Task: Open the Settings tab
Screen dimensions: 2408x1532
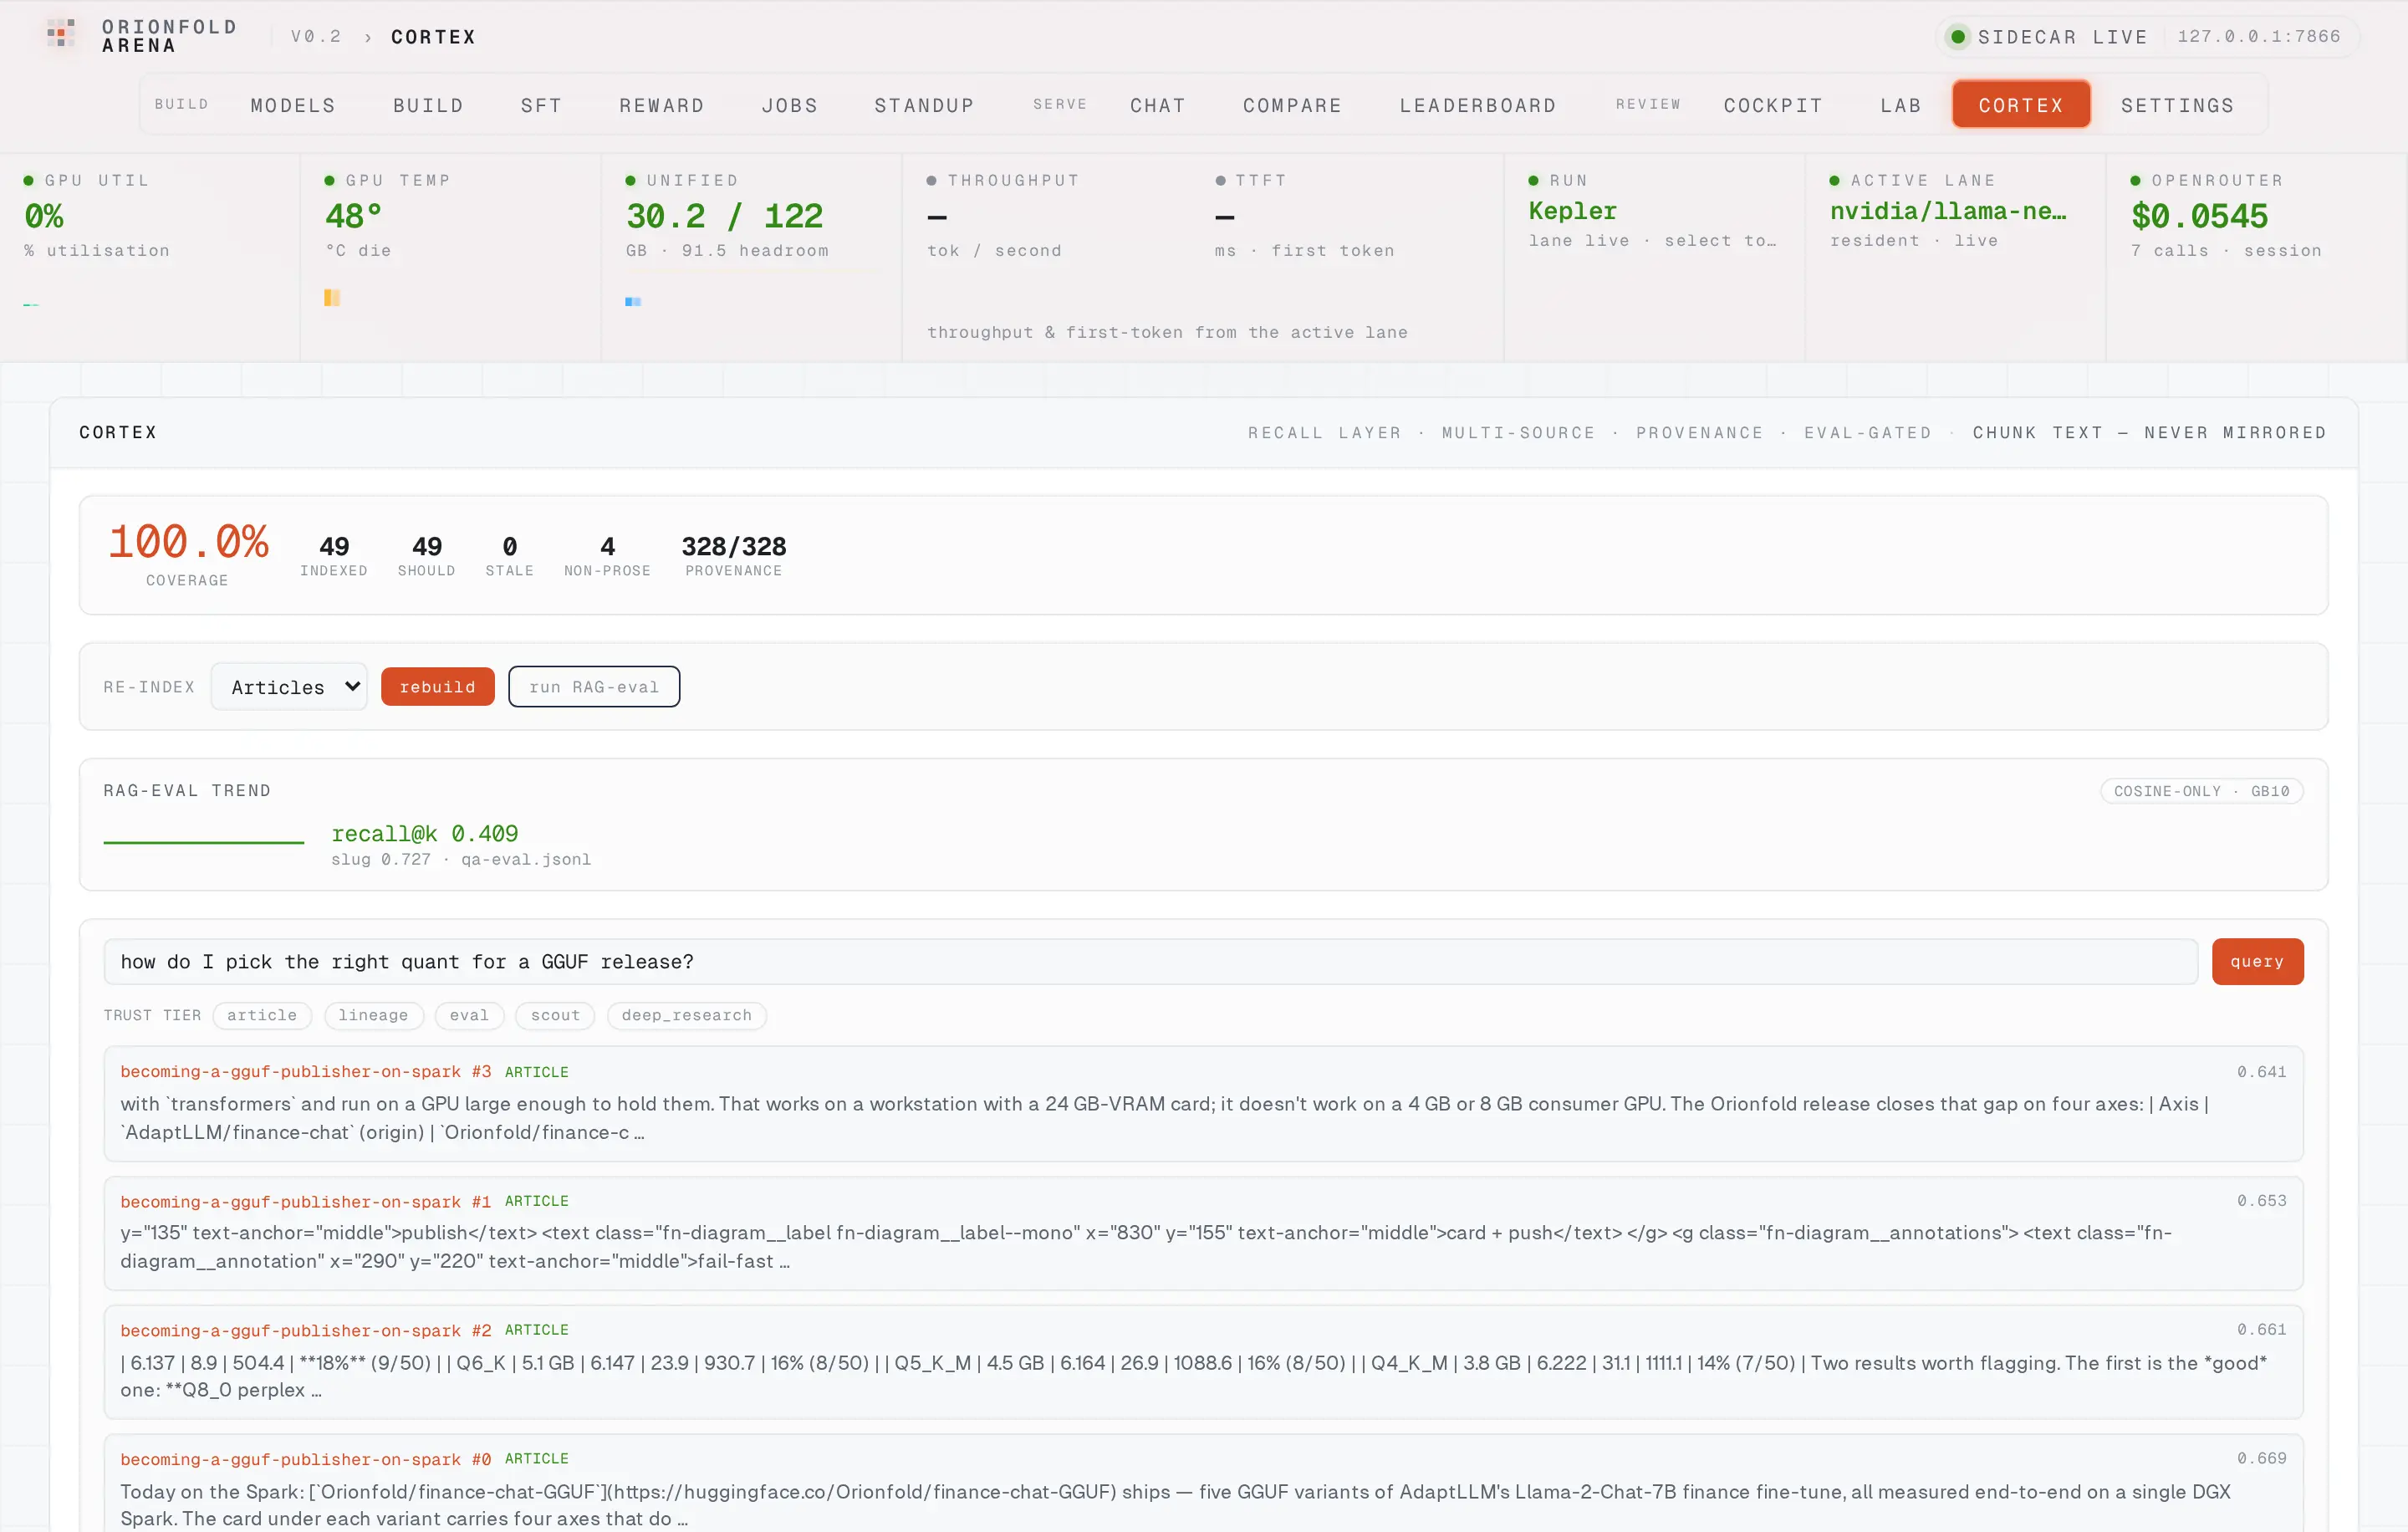Action: [2177, 105]
